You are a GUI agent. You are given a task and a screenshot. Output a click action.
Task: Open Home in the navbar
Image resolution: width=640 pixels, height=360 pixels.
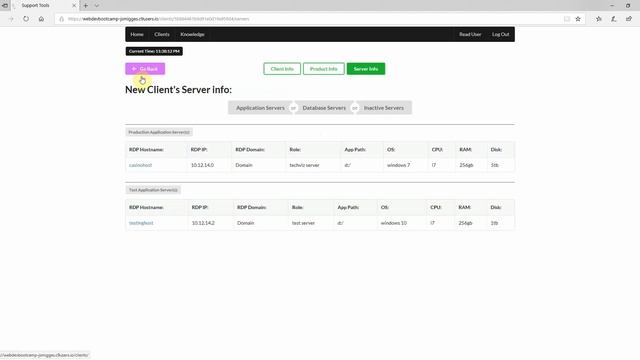click(x=137, y=34)
